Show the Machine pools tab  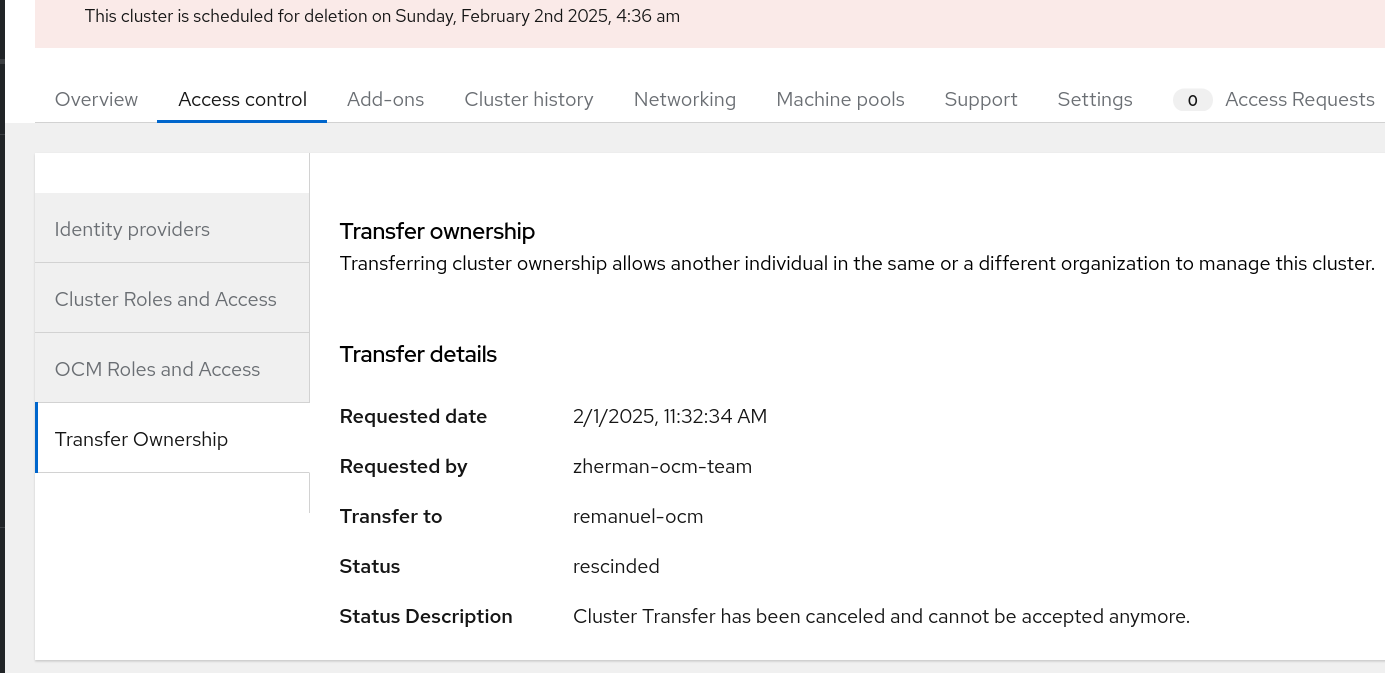(x=840, y=100)
